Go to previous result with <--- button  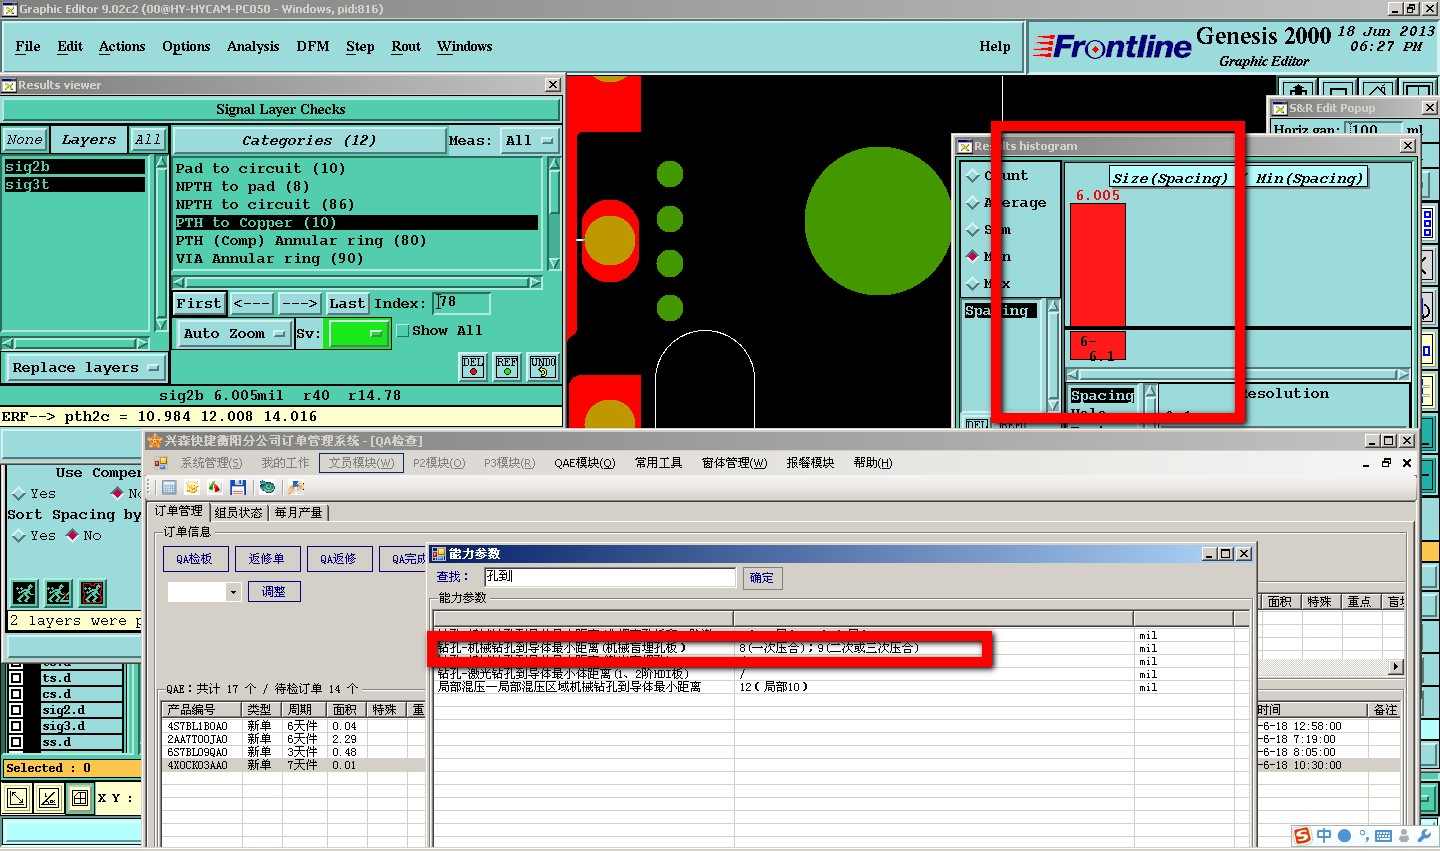[x=252, y=303]
